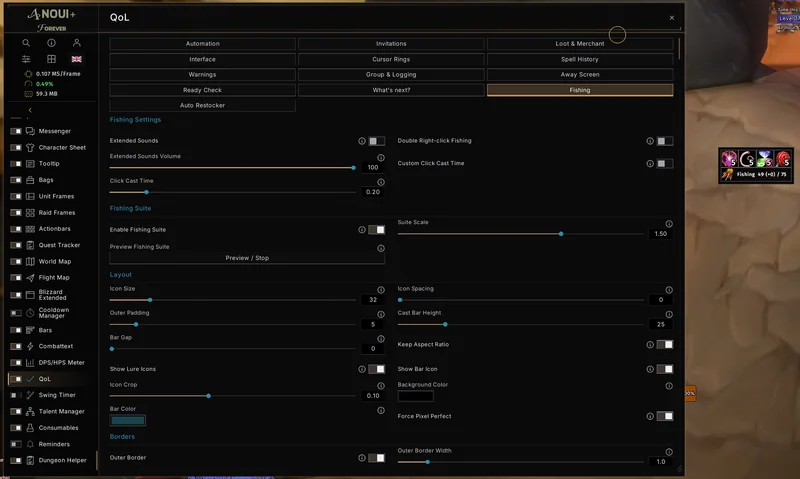
Task: Open the Invitations tab
Action: (391, 44)
